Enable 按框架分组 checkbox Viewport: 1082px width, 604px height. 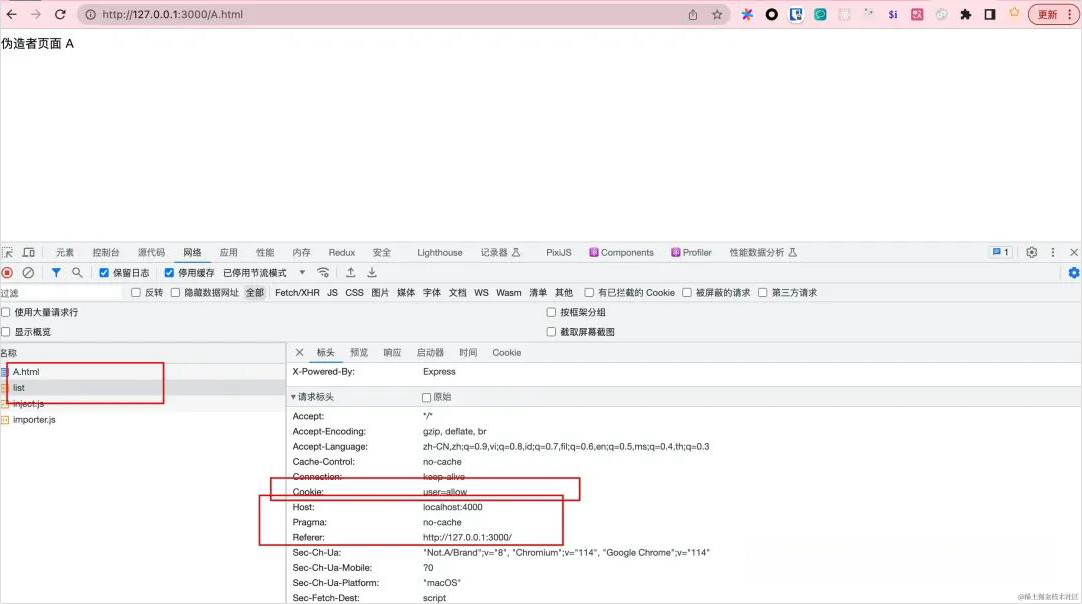coord(551,312)
